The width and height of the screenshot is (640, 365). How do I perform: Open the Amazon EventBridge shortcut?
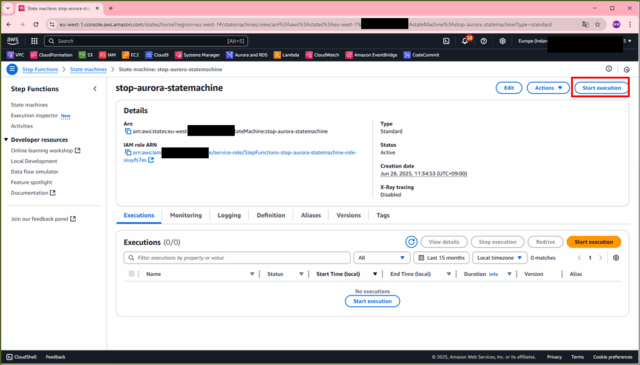tap(371, 55)
